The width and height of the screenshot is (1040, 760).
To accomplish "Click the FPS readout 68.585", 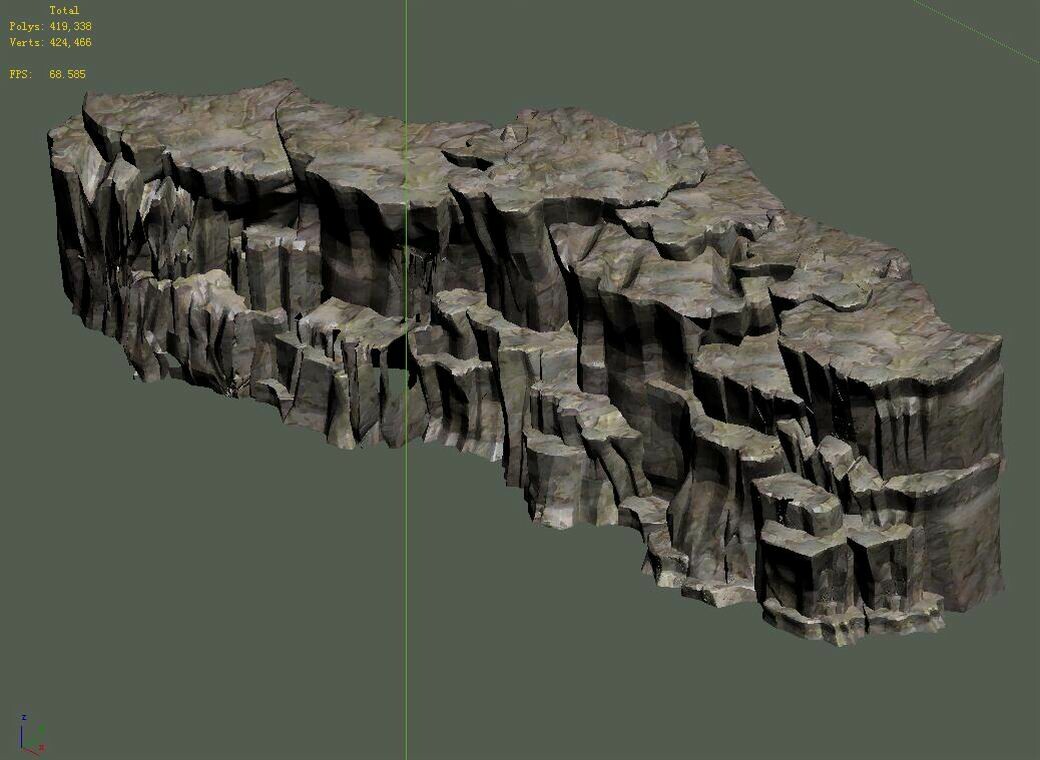I will coord(67,74).
